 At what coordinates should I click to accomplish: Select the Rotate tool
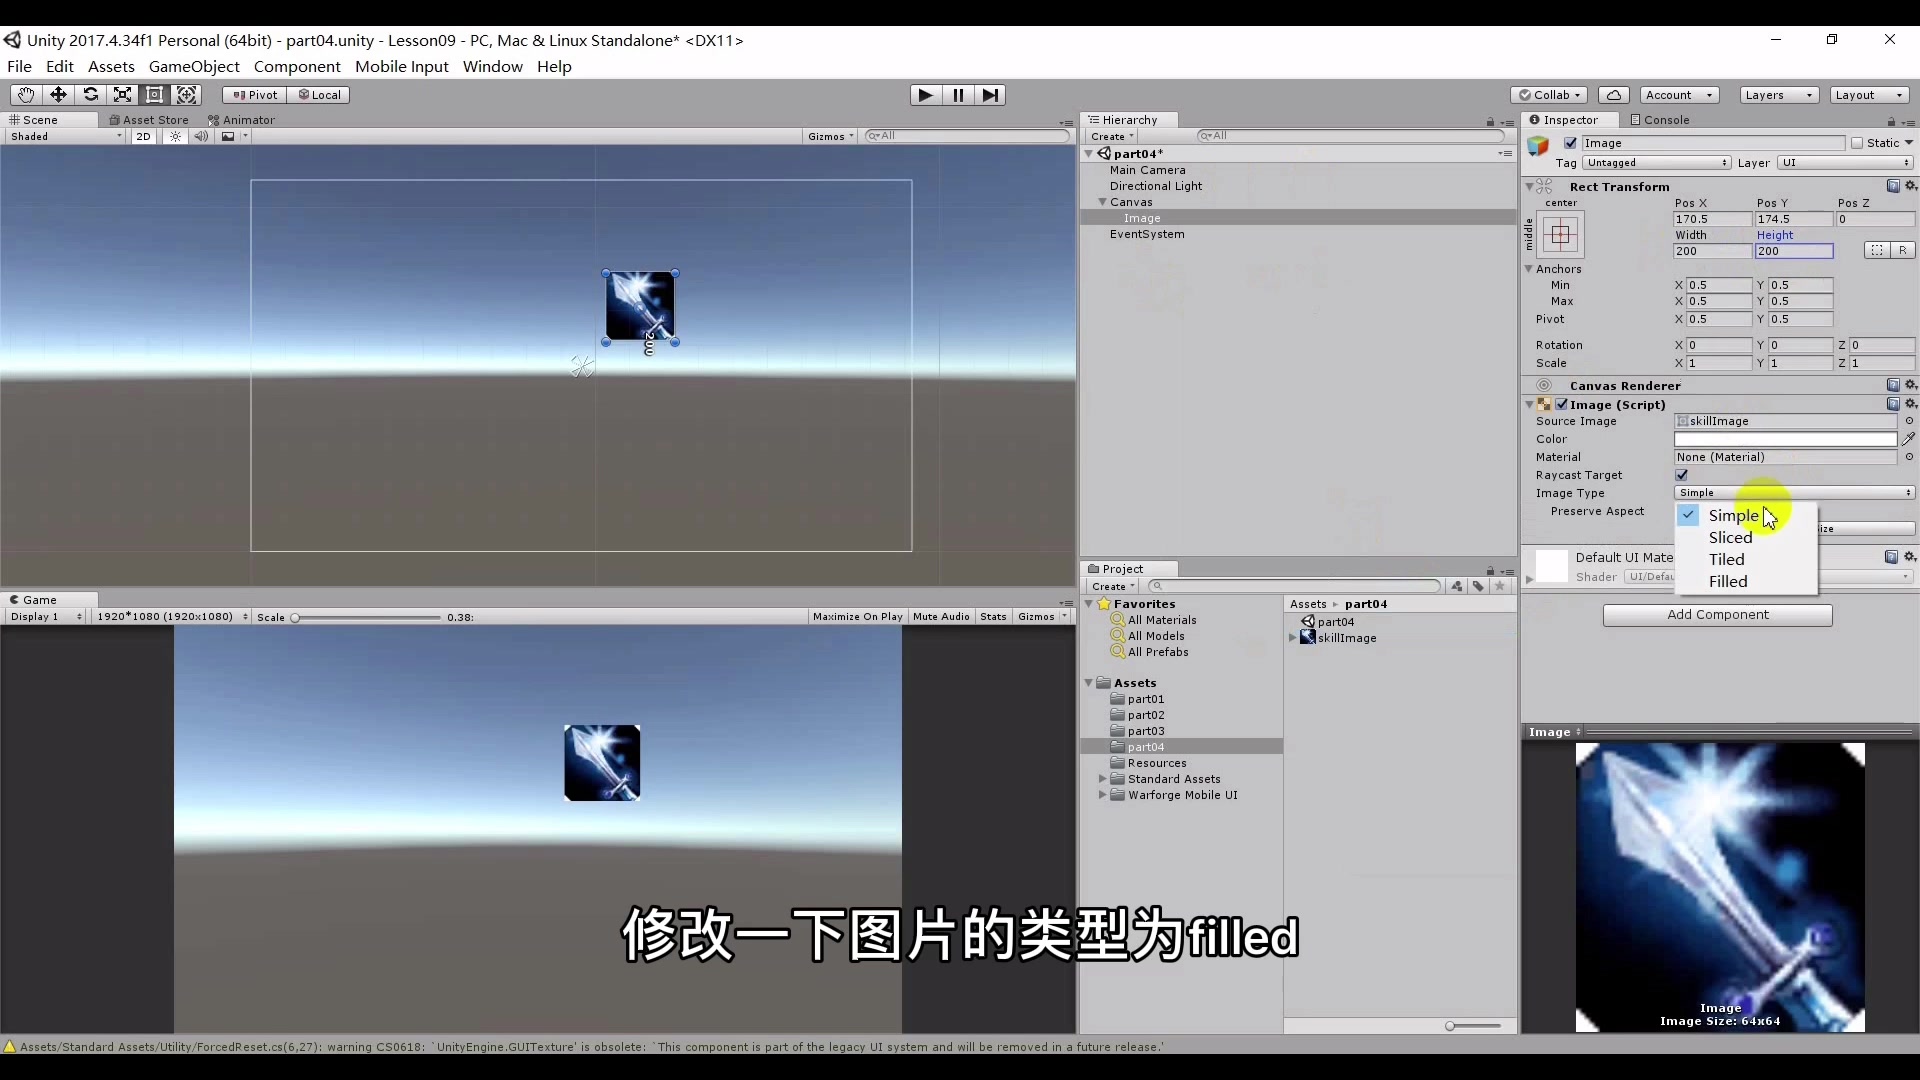click(91, 94)
